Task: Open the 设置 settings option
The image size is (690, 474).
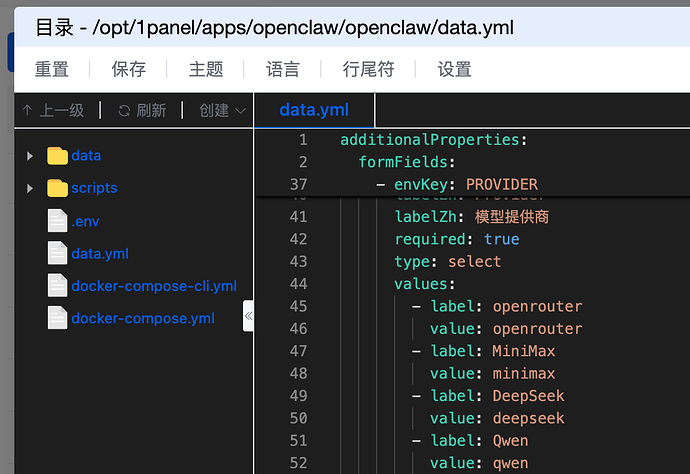Action: (454, 69)
